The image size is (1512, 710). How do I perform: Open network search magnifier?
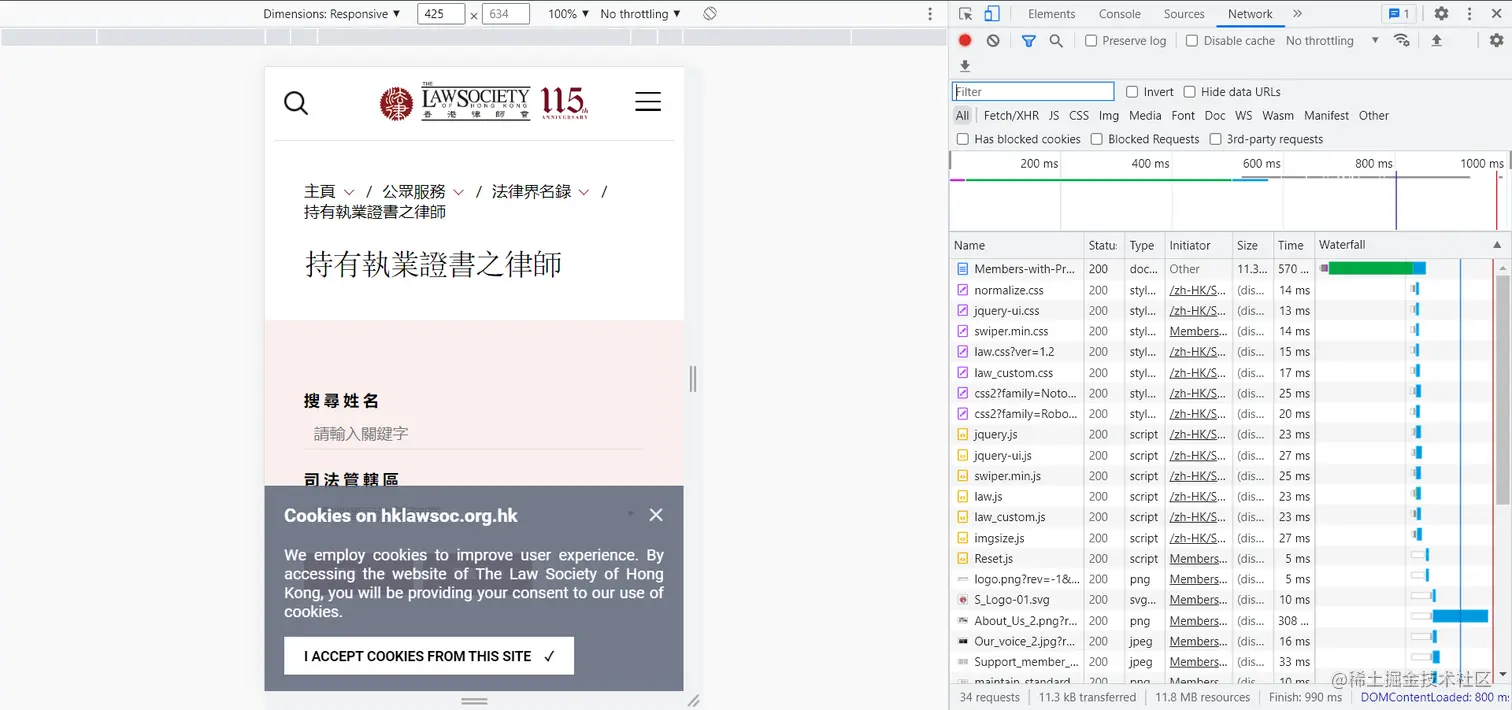[1056, 41]
